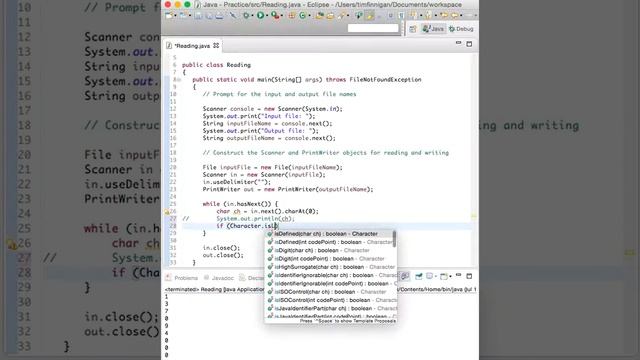Viewport: 640px width, 360px height.
Task: Click the New file toolbar icon
Action: click(x=169, y=16)
